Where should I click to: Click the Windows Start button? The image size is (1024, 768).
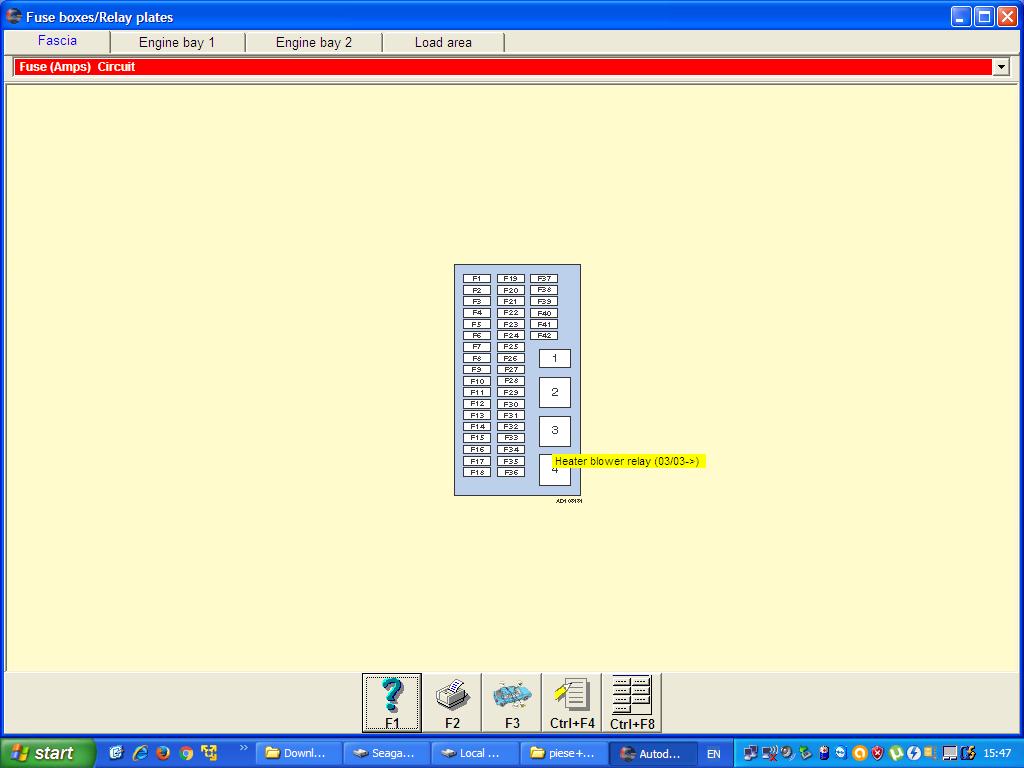point(48,753)
